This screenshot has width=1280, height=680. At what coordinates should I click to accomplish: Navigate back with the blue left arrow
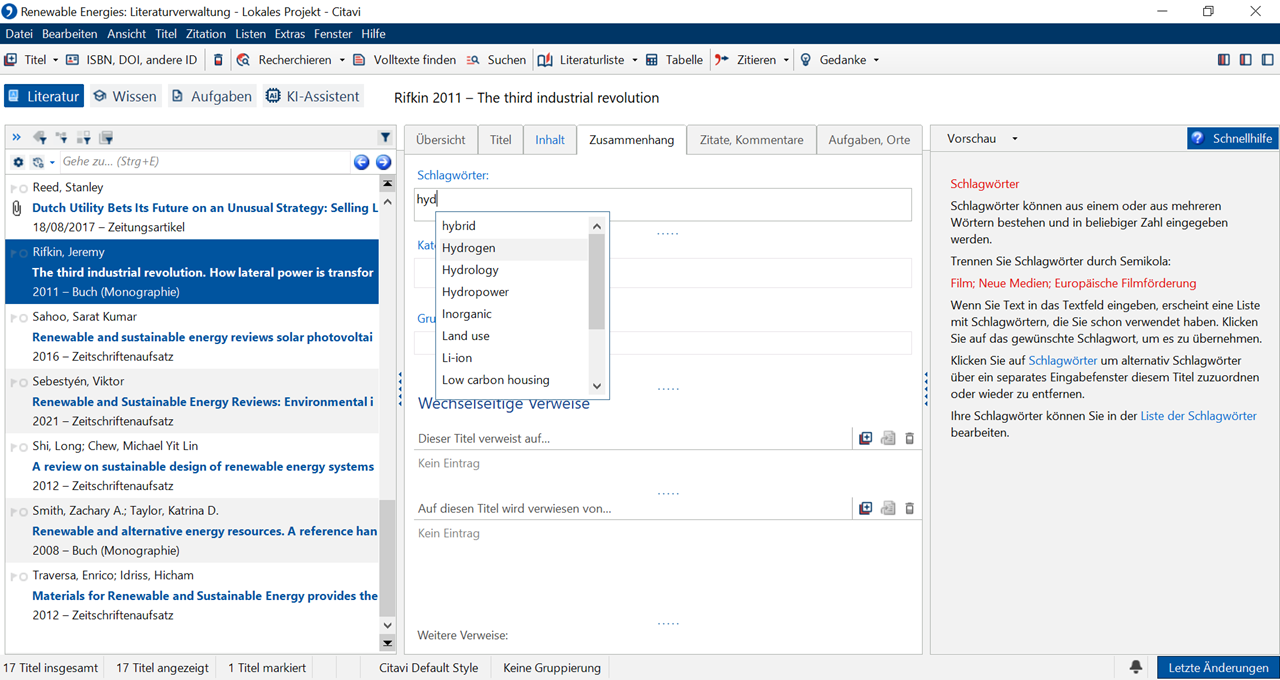pos(362,162)
